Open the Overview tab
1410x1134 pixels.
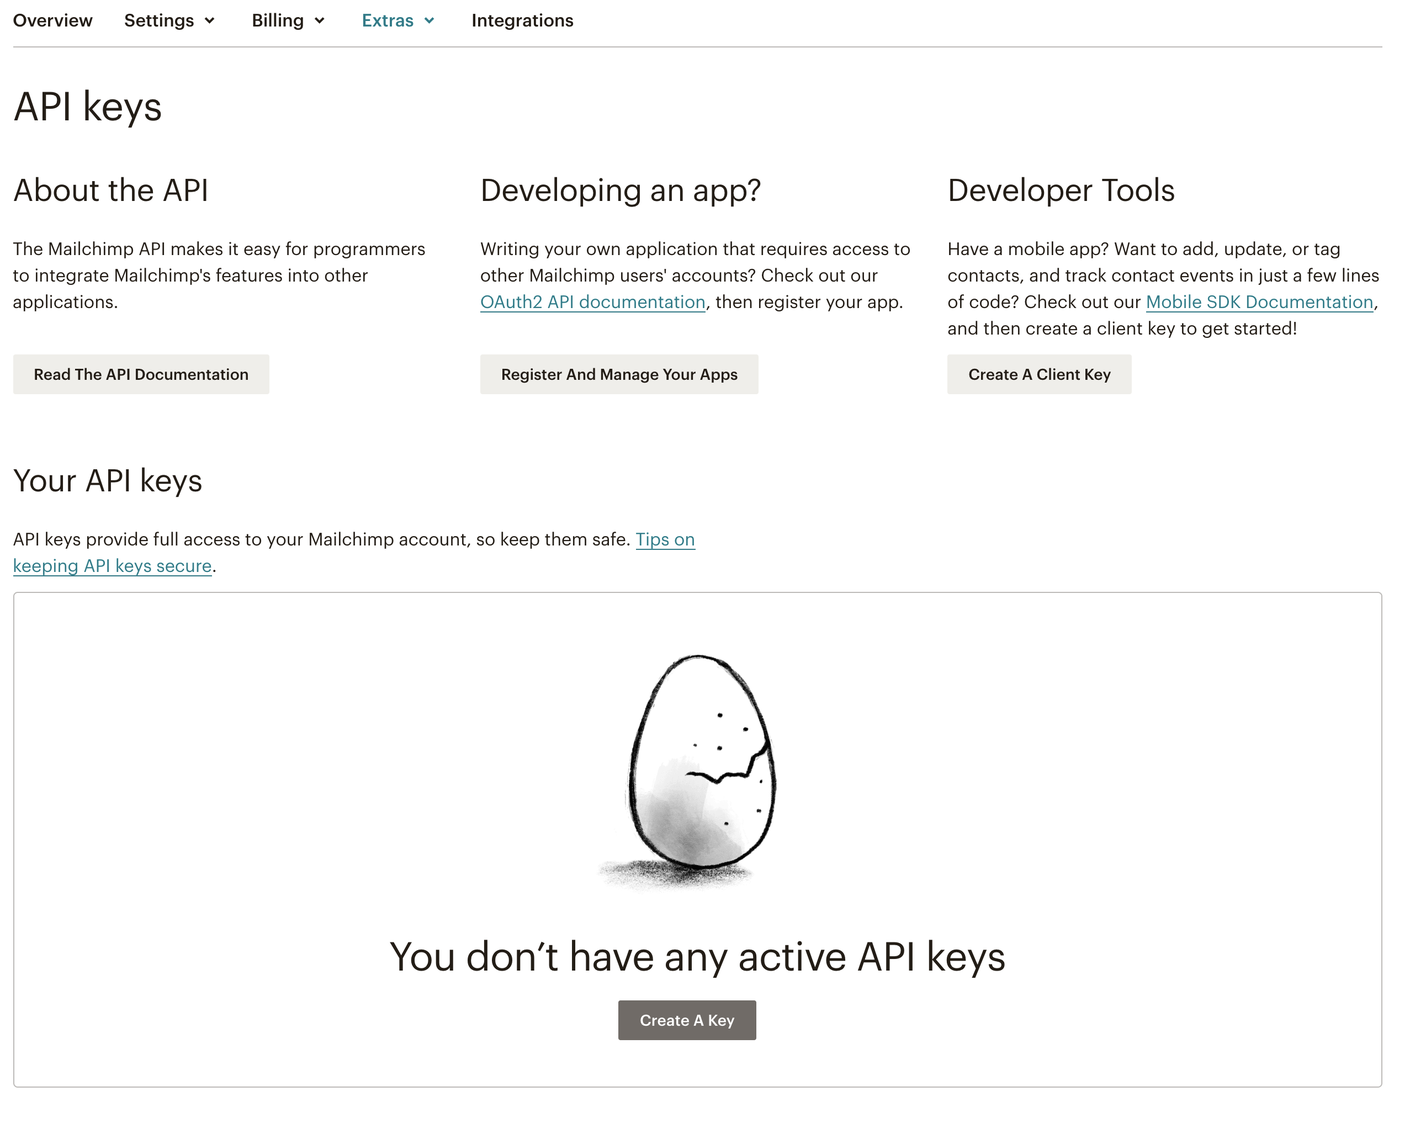coord(53,20)
